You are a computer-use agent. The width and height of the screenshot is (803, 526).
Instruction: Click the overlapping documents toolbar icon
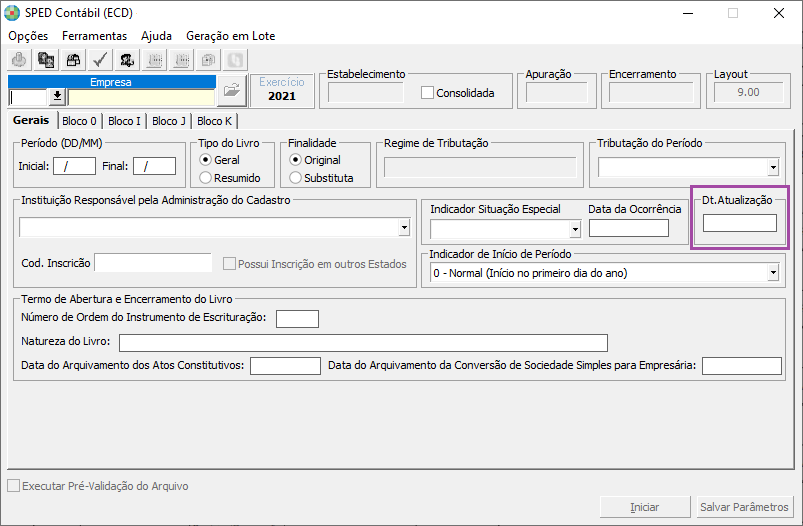click(x=46, y=60)
